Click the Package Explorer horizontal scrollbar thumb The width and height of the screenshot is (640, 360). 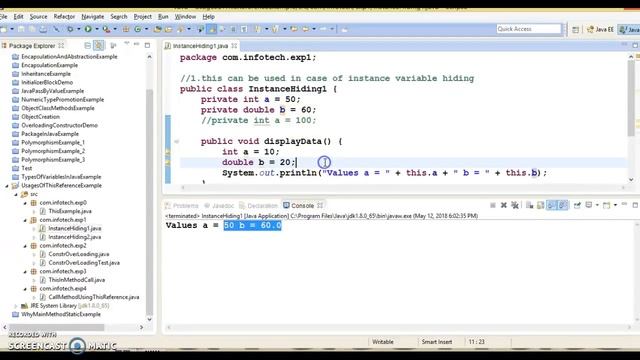tap(56, 327)
